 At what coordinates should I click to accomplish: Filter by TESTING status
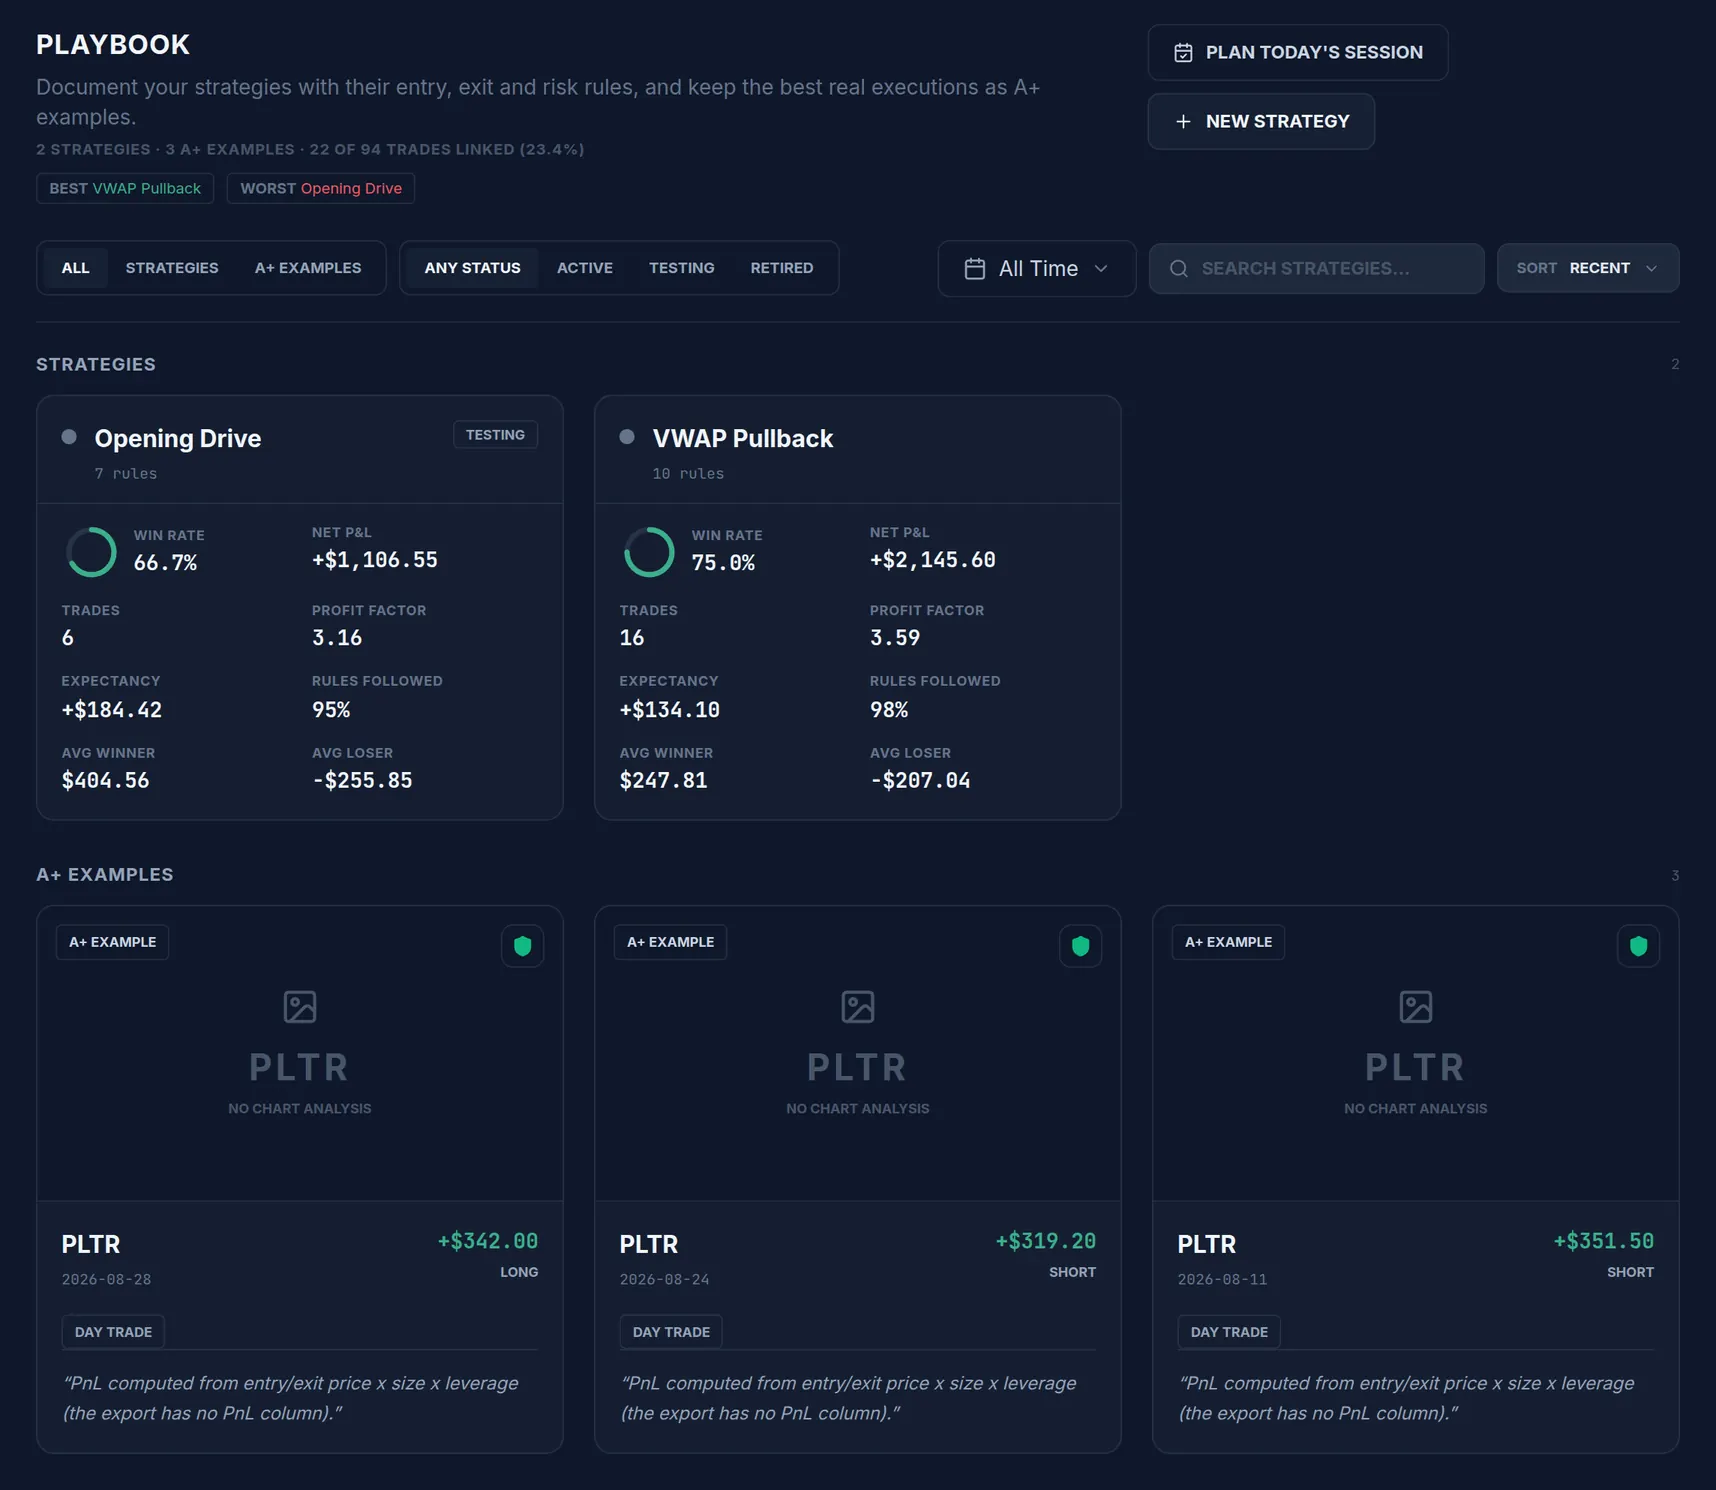682,268
